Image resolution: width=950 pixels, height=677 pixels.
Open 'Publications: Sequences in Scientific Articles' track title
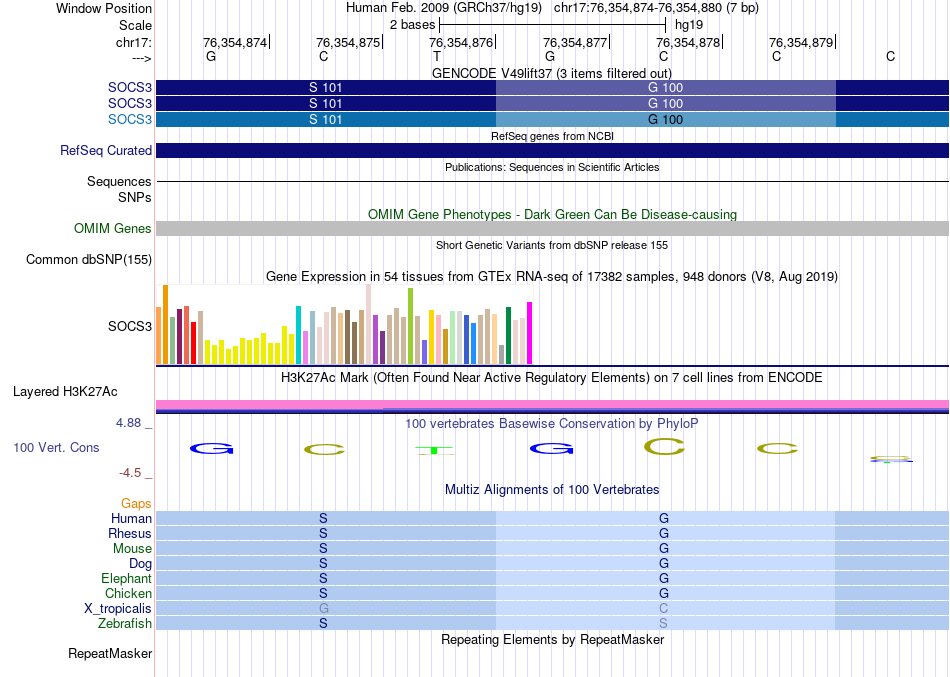[x=552, y=167]
